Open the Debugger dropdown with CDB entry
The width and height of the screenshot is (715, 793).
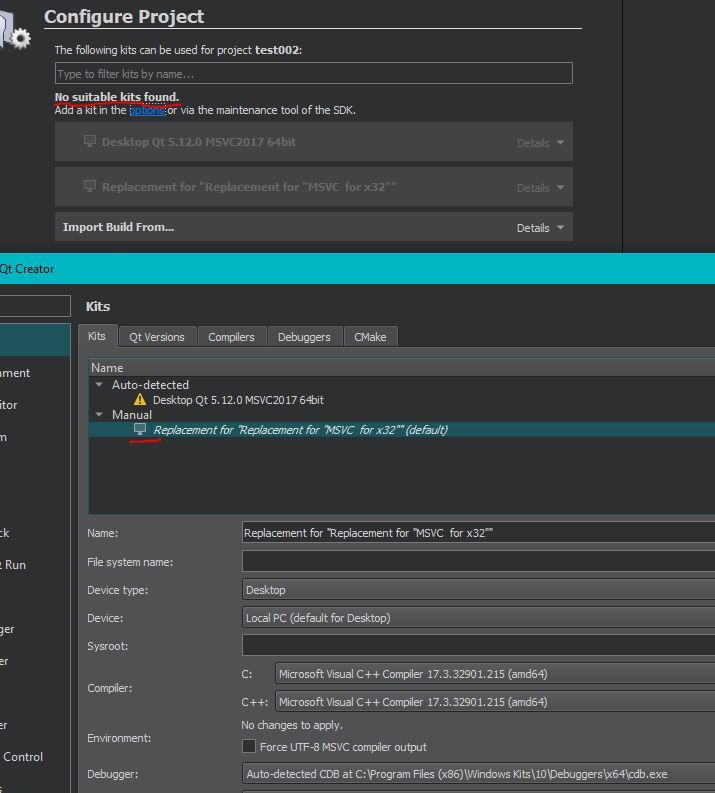pos(478,774)
